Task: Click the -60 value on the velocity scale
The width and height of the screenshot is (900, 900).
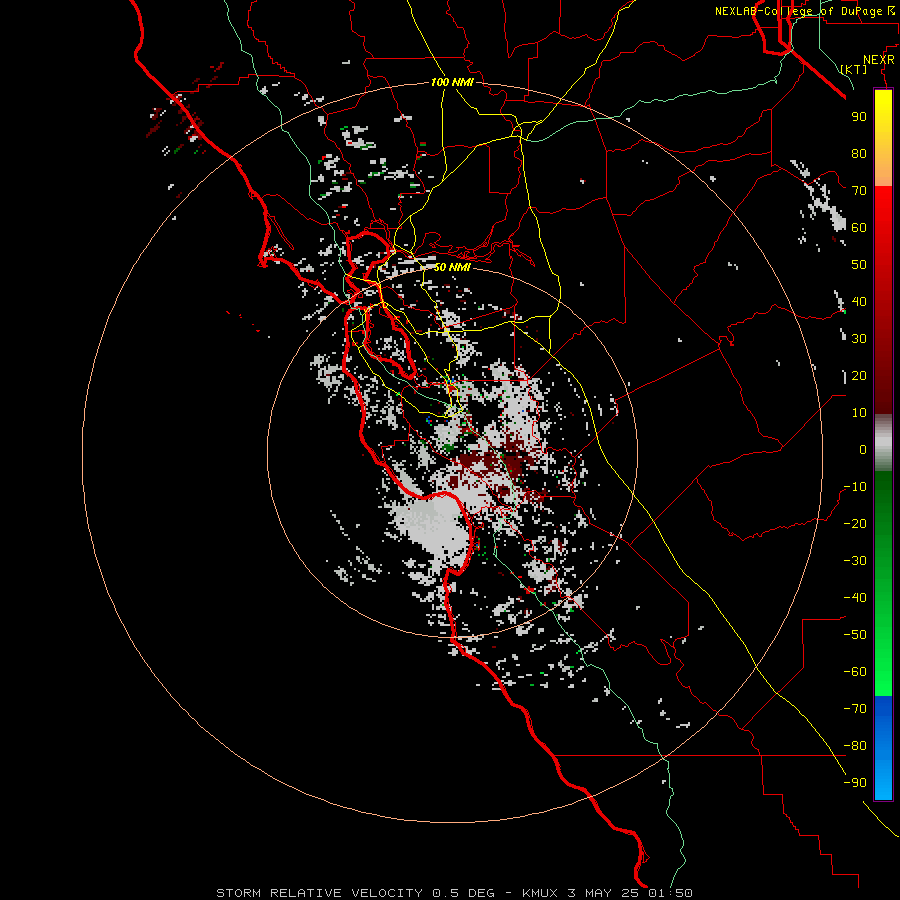Action: click(855, 672)
